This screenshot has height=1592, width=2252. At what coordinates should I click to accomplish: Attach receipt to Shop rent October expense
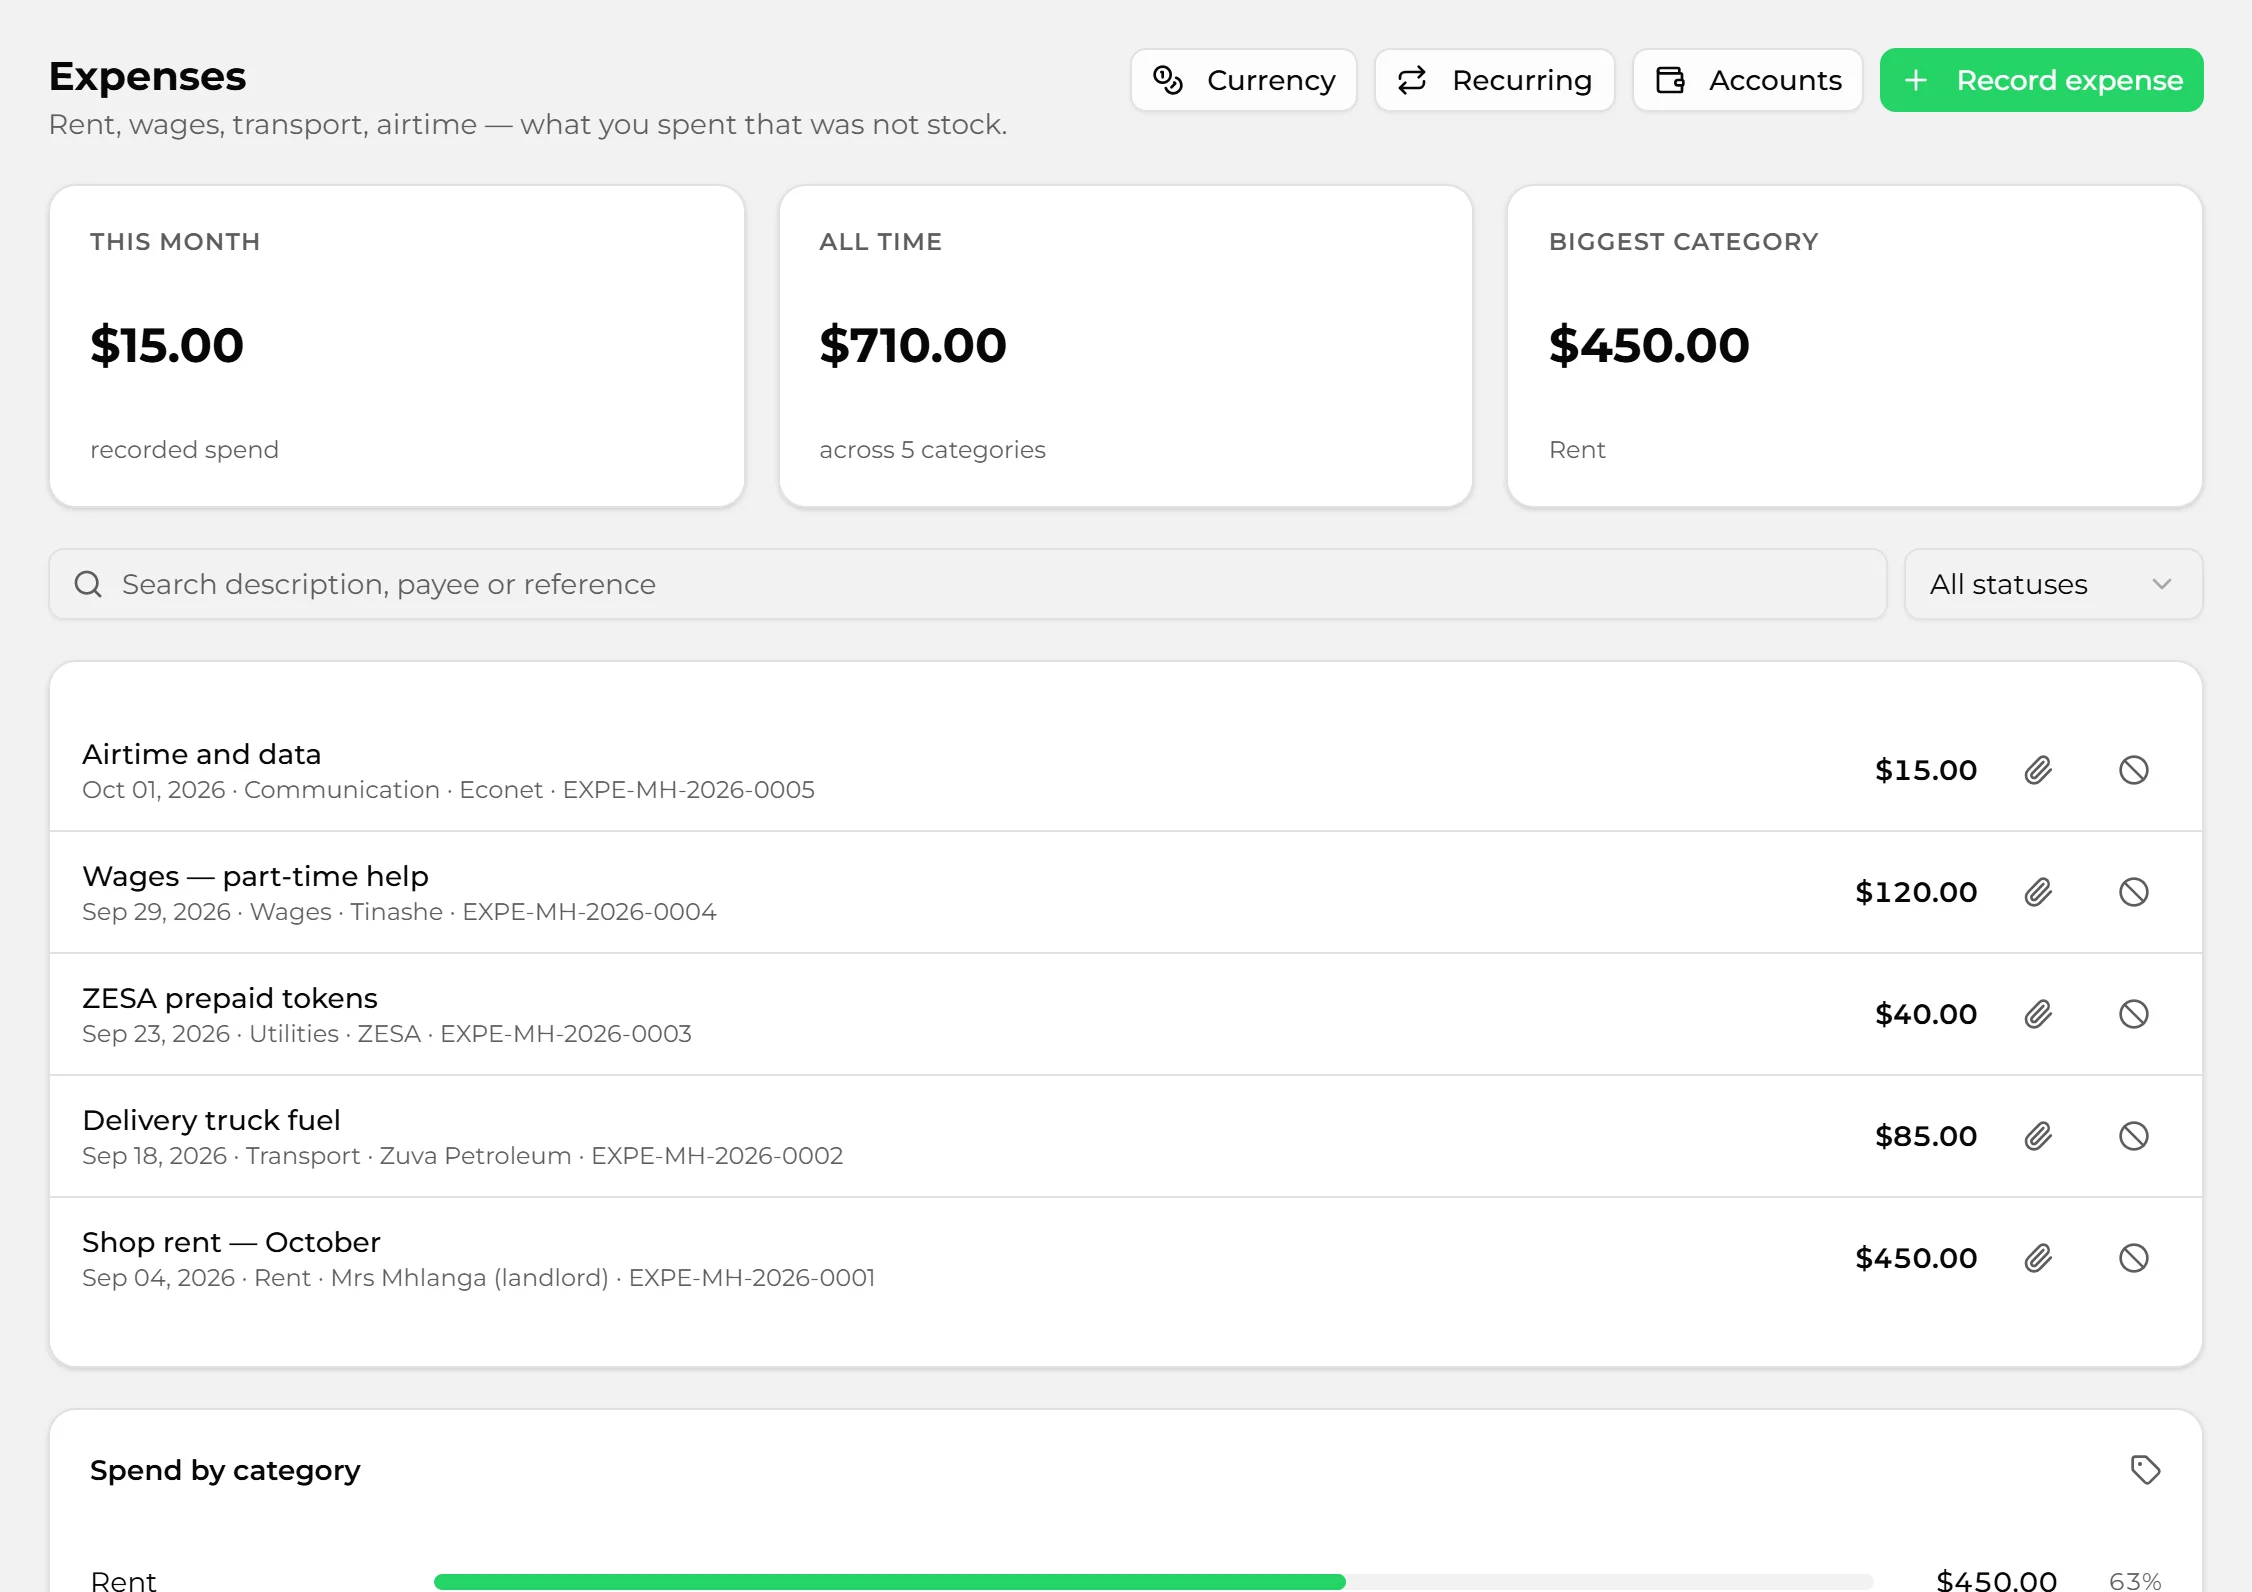pyautogui.click(x=2038, y=1258)
